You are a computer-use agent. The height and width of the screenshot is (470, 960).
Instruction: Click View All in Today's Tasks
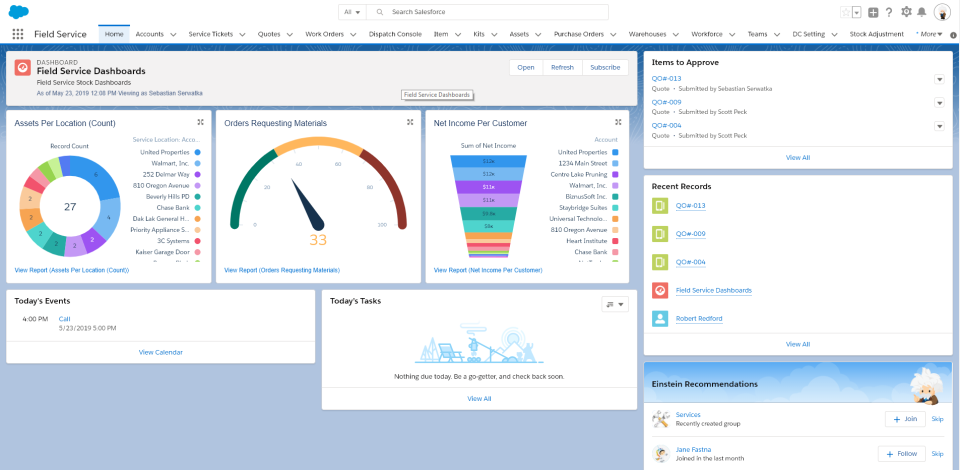click(x=479, y=398)
